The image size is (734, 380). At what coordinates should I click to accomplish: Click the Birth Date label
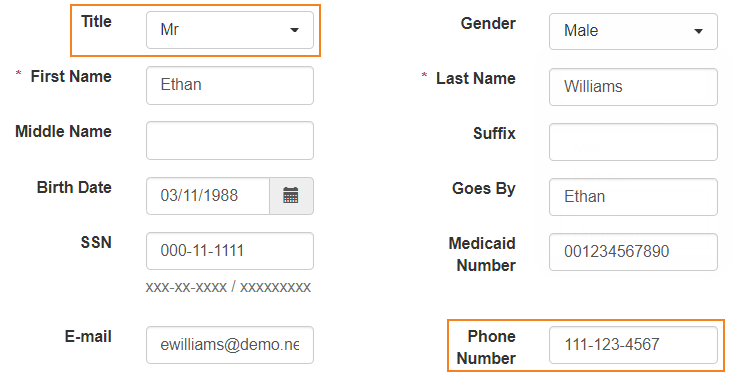(x=74, y=187)
